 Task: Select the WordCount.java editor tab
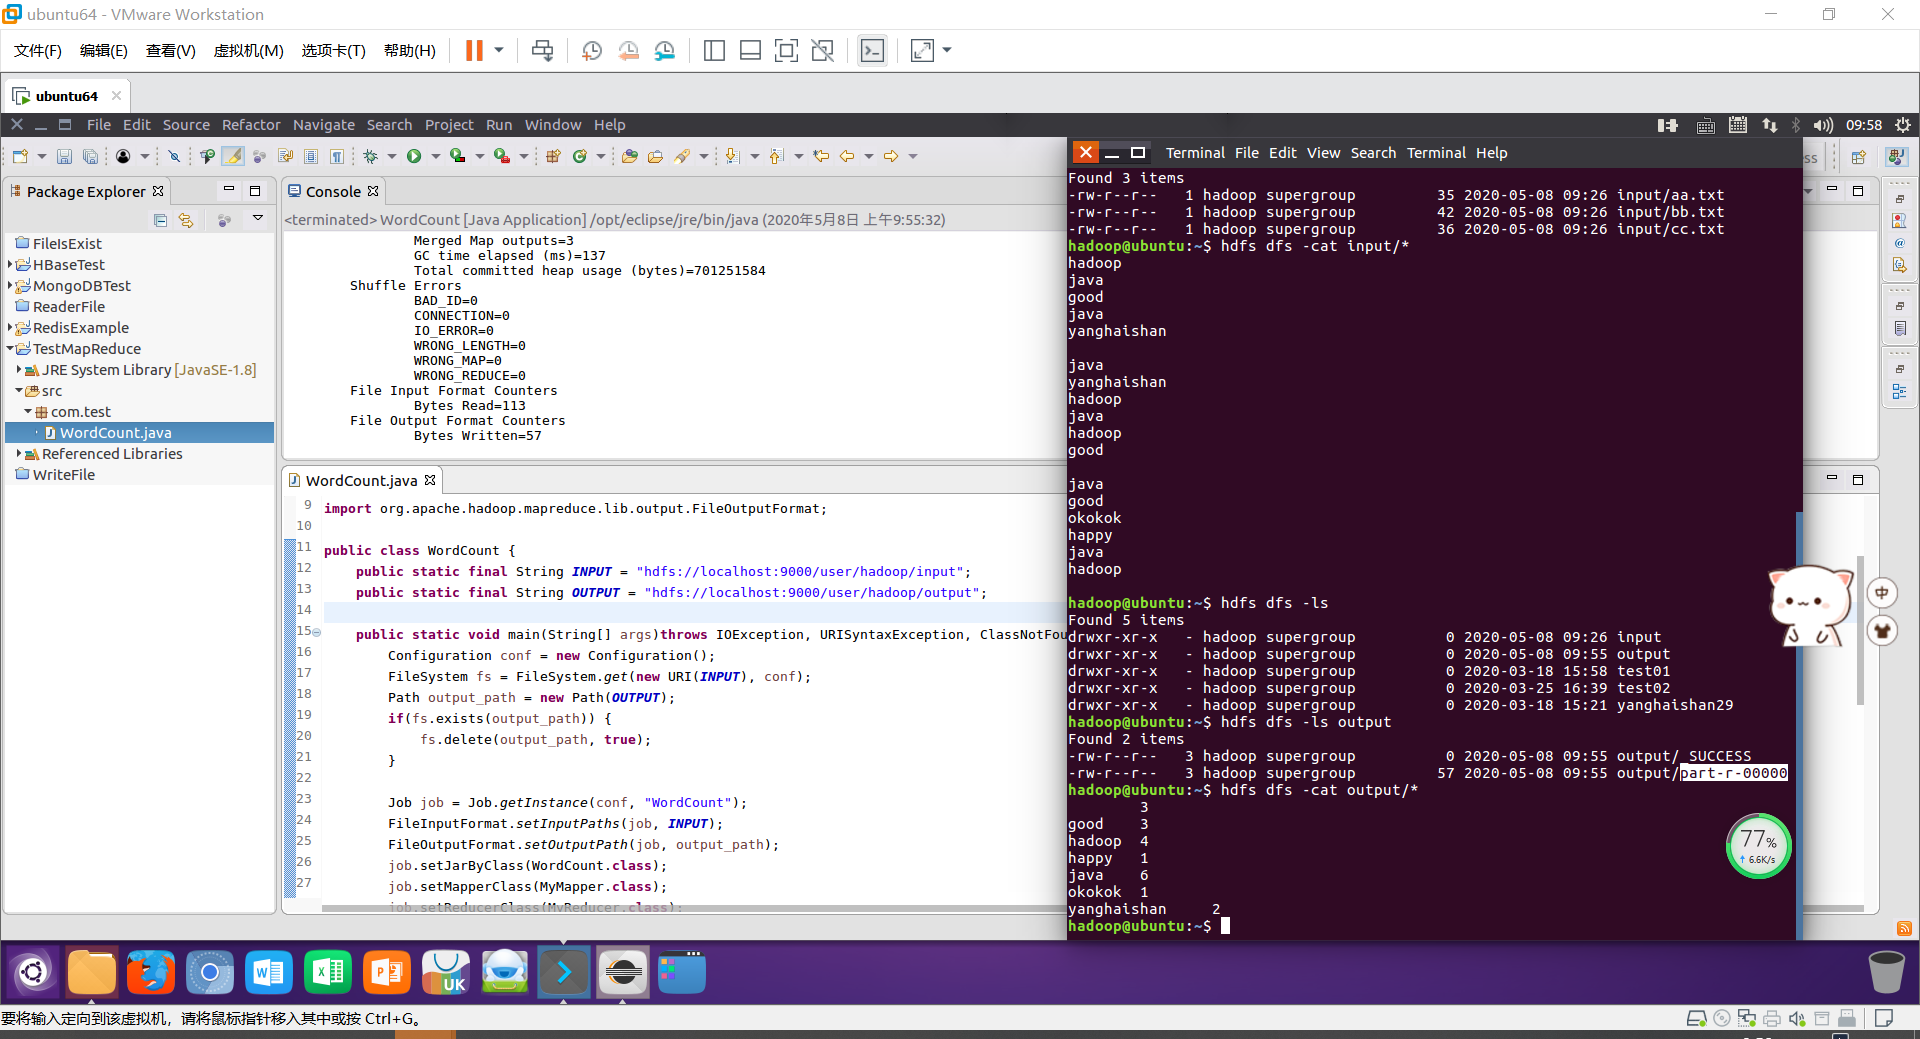tap(361, 481)
